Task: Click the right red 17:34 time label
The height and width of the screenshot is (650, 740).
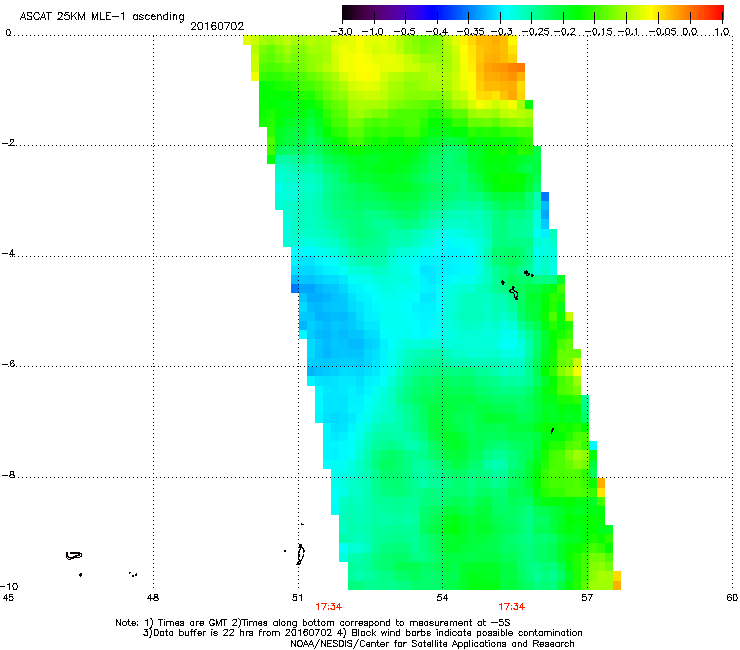Action: pyautogui.click(x=512, y=607)
